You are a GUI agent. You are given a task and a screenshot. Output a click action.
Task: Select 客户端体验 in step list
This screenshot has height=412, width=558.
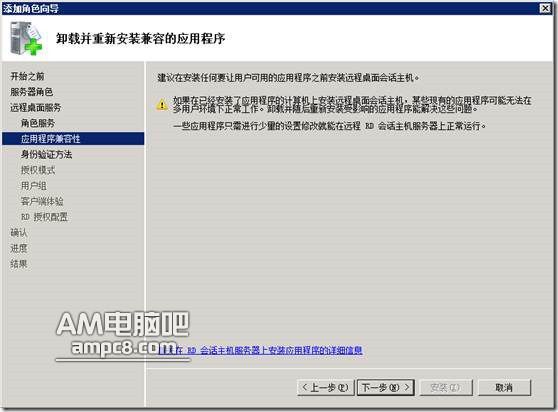42,201
